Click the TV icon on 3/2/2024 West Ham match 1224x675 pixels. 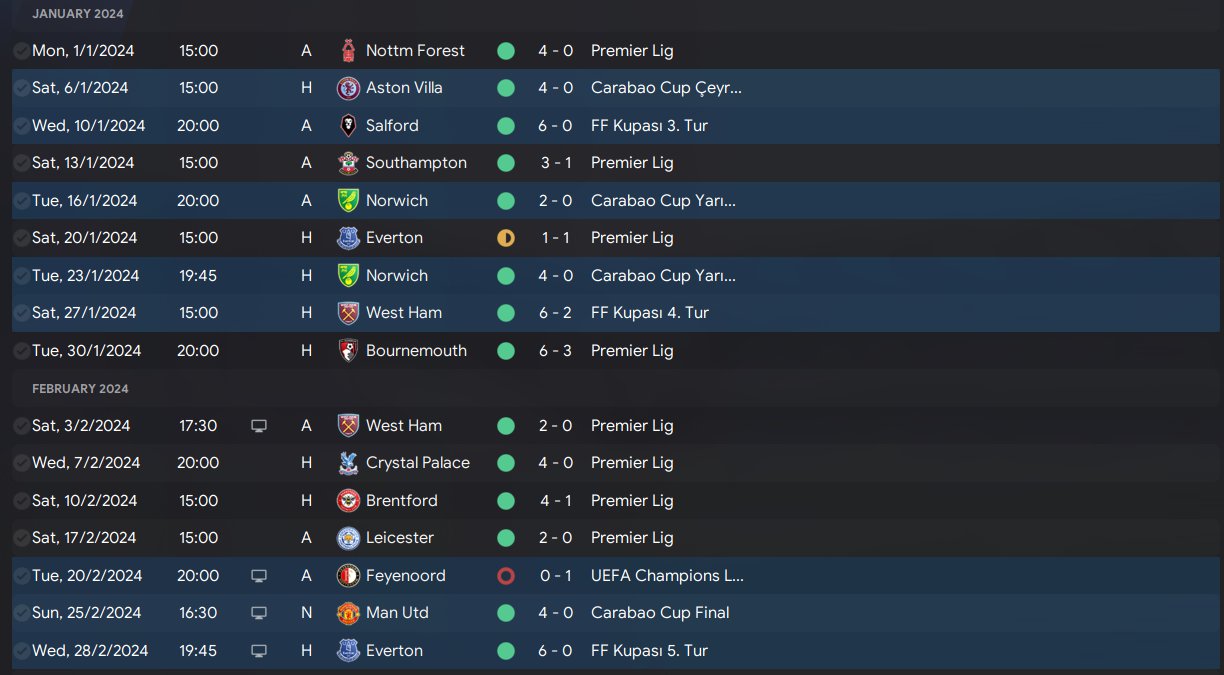click(x=259, y=426)
